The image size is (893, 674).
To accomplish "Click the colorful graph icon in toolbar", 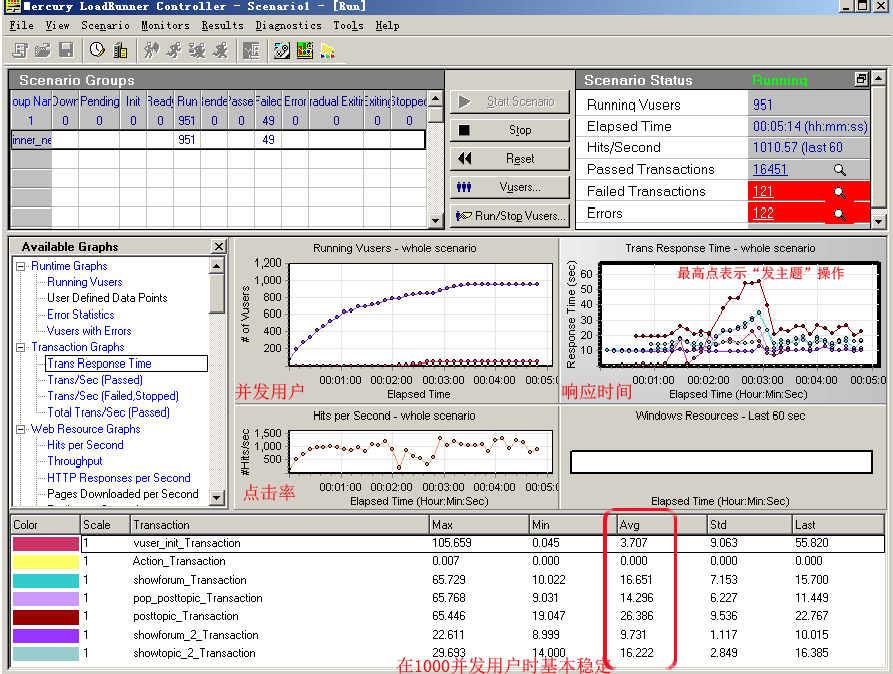I will click(x=305, y=50).
